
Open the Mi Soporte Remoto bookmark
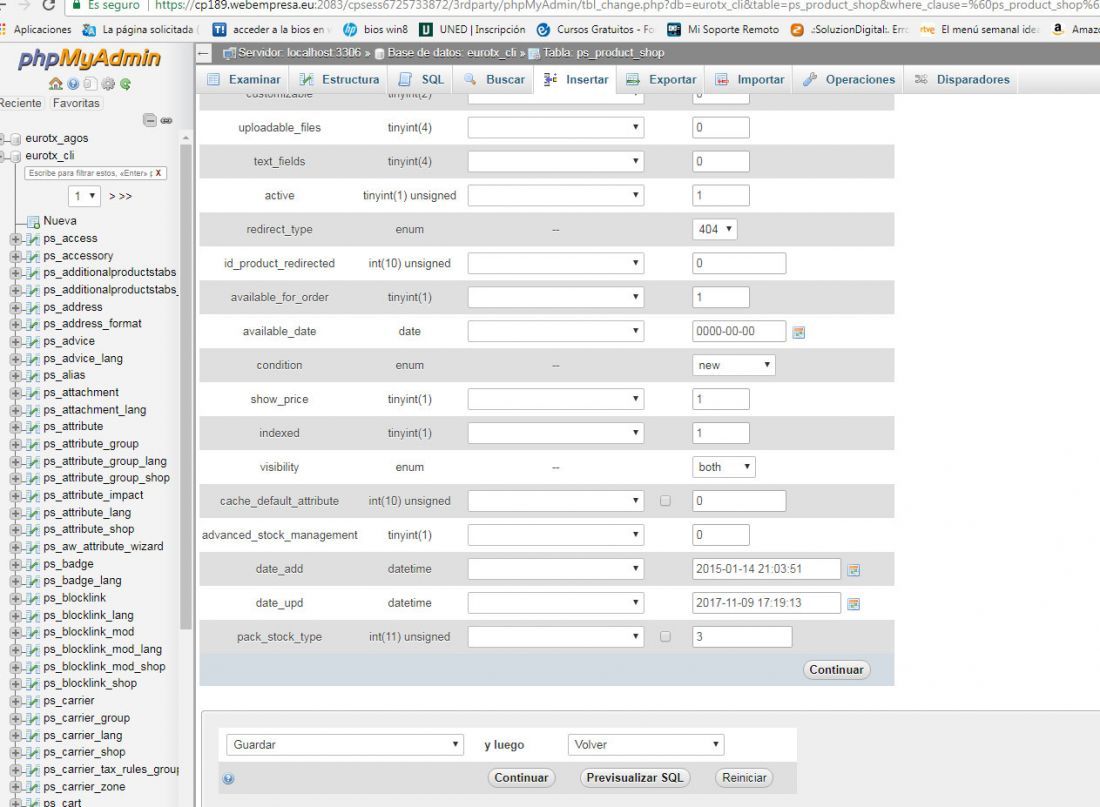(x=723, y=29)
